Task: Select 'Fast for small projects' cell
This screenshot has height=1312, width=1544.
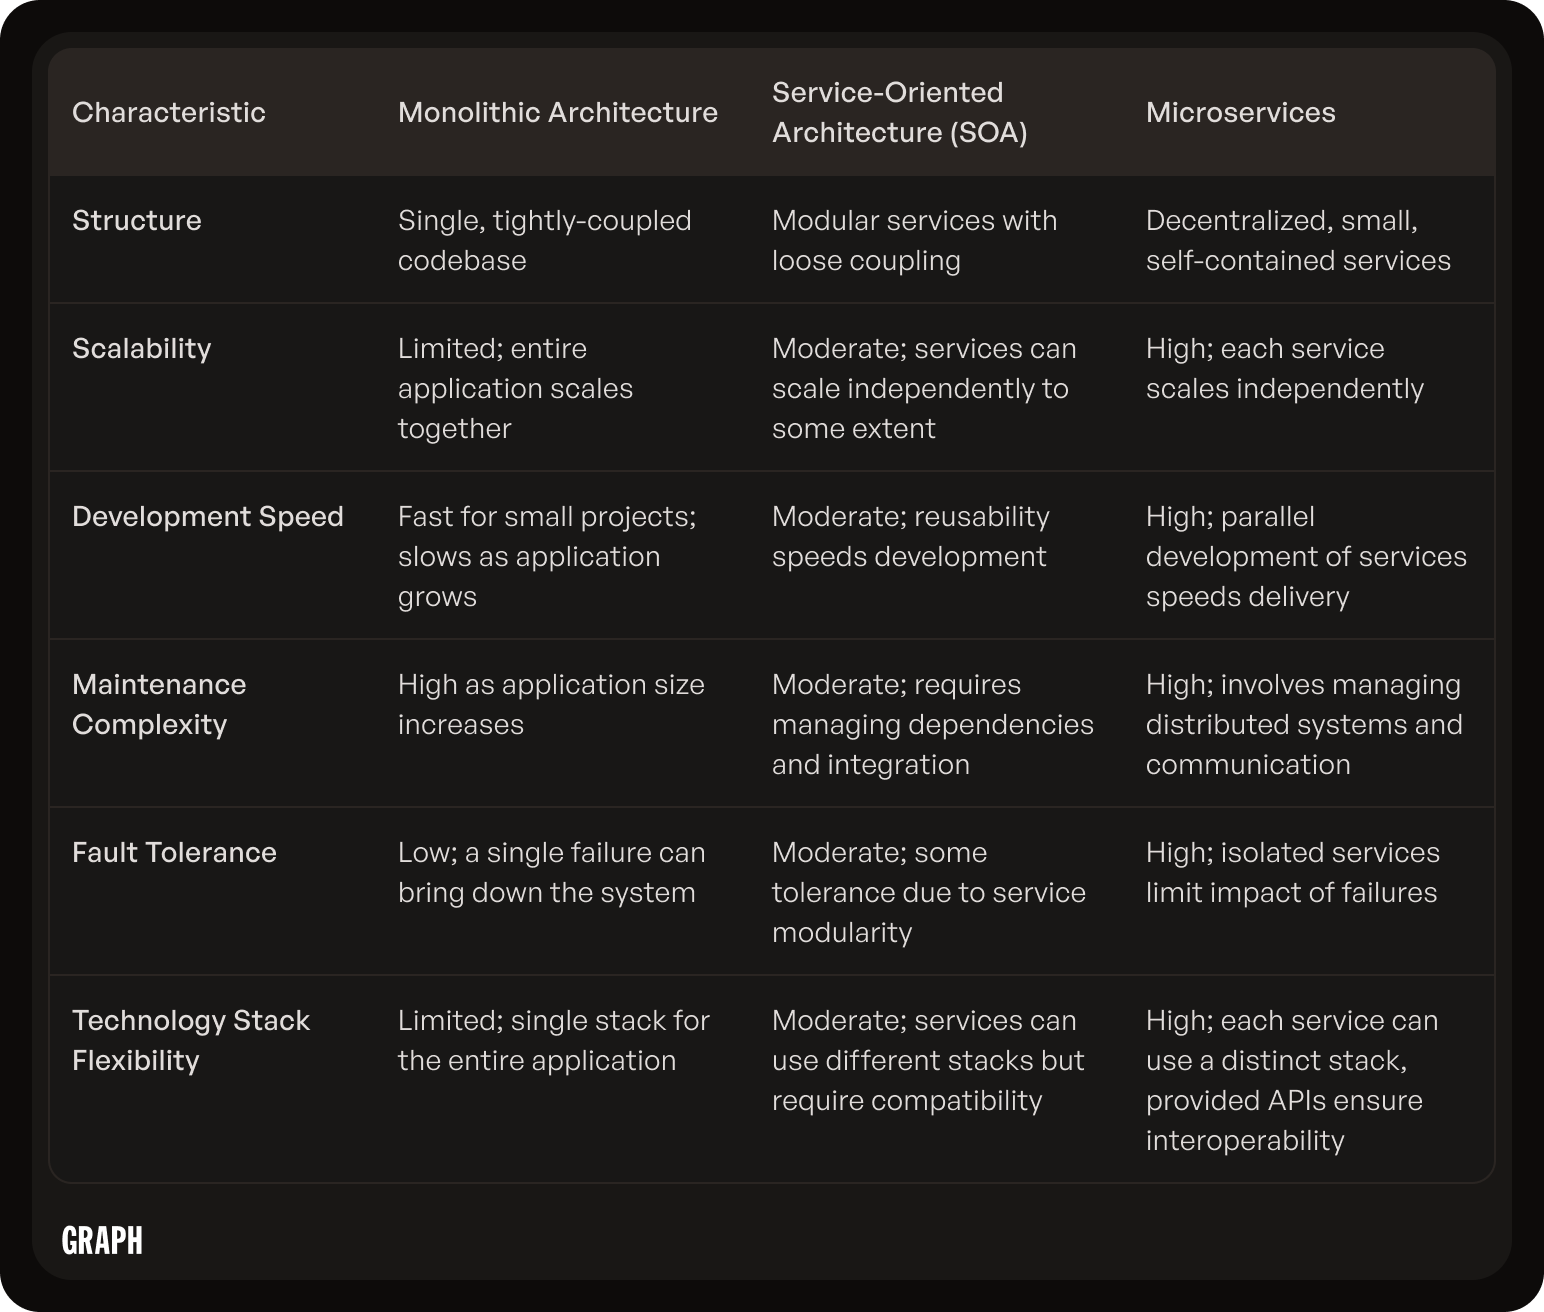Action: [547, 556]
